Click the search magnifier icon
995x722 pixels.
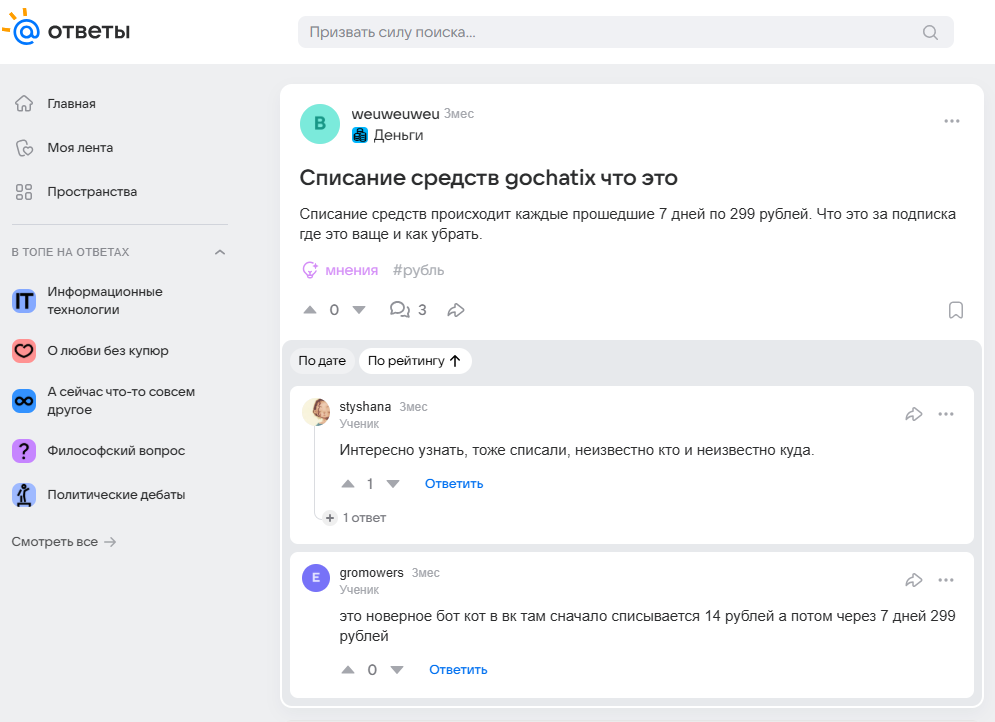(x=930, y=32)
